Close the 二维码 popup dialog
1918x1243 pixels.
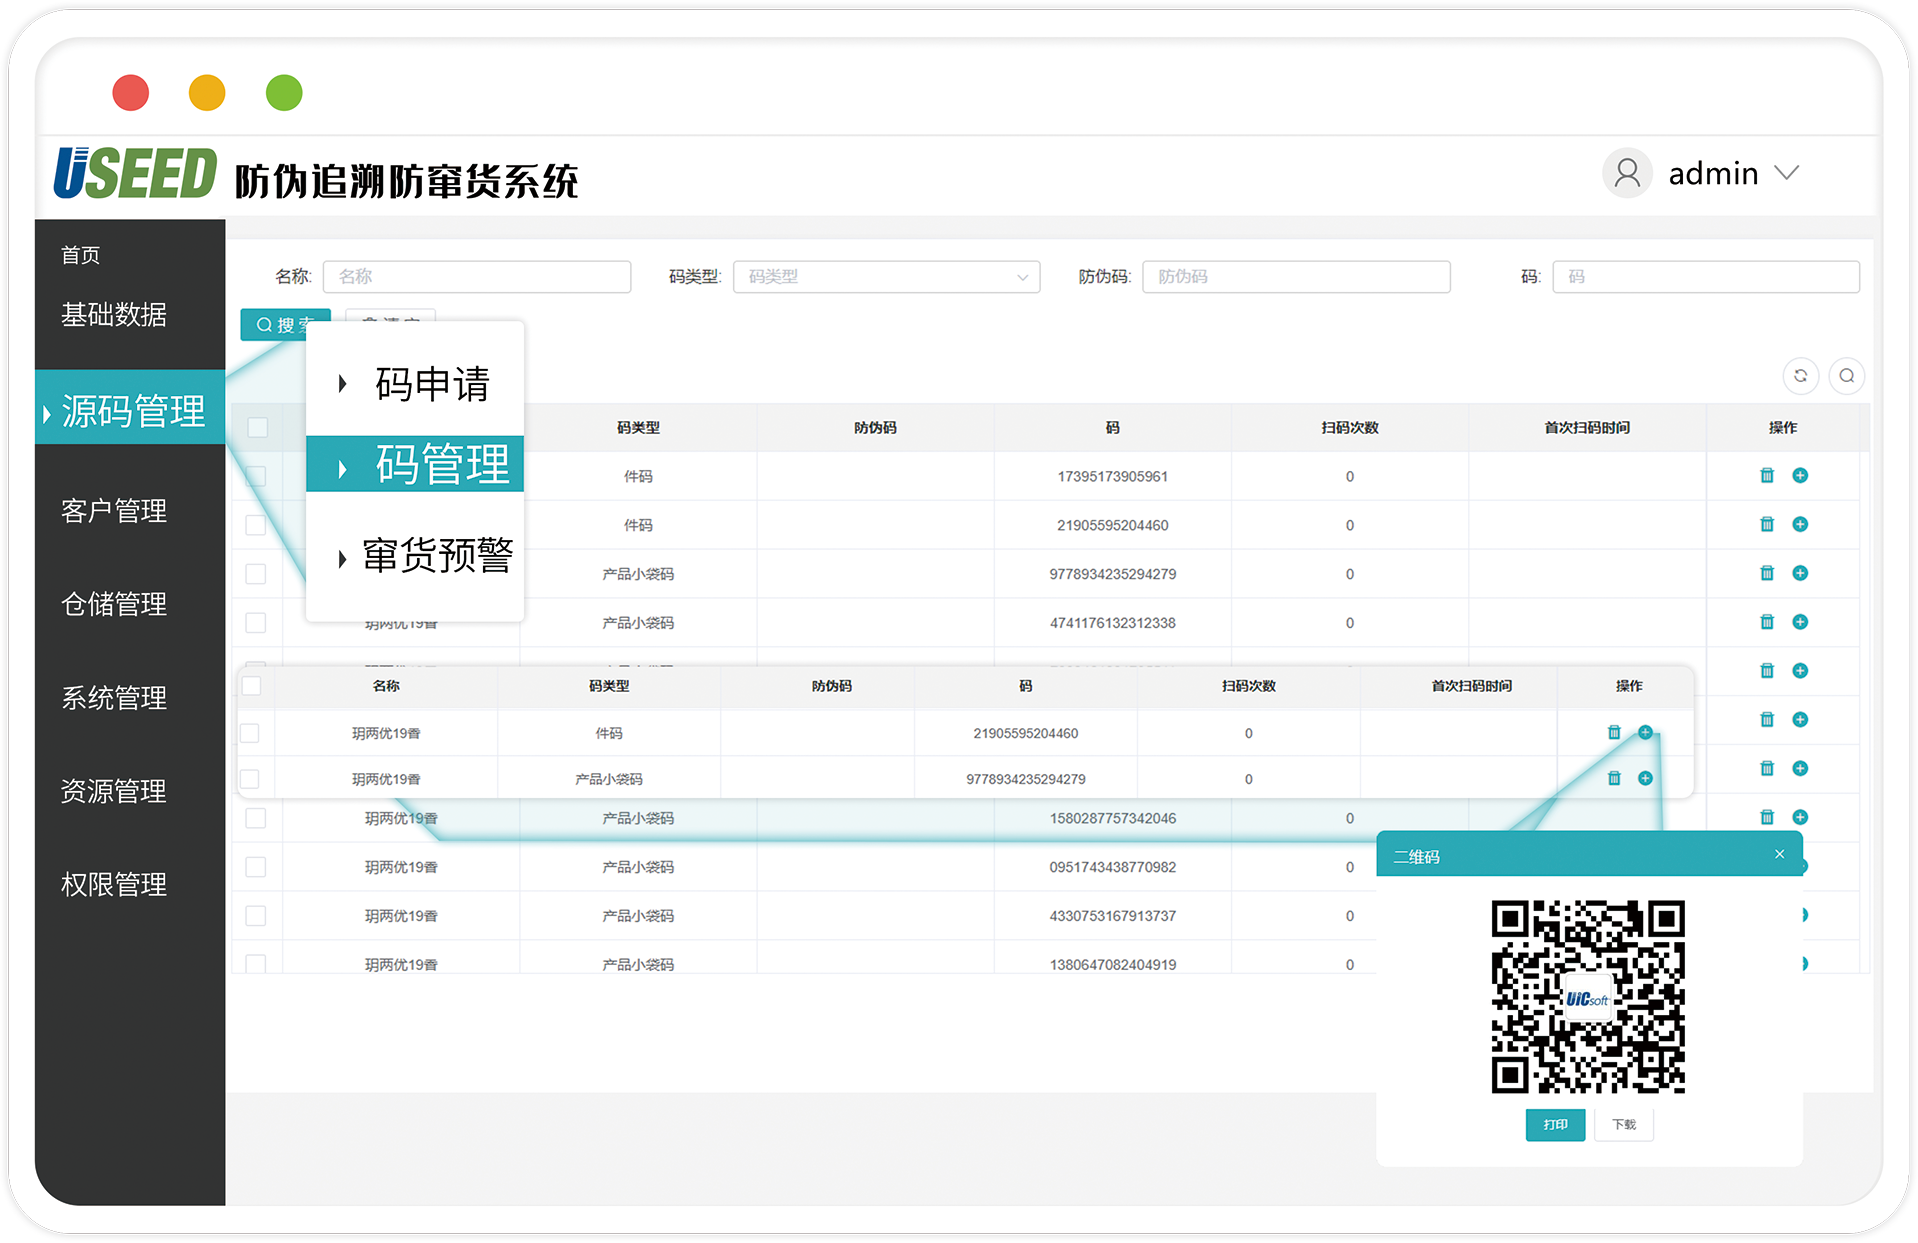point(1779,854)
